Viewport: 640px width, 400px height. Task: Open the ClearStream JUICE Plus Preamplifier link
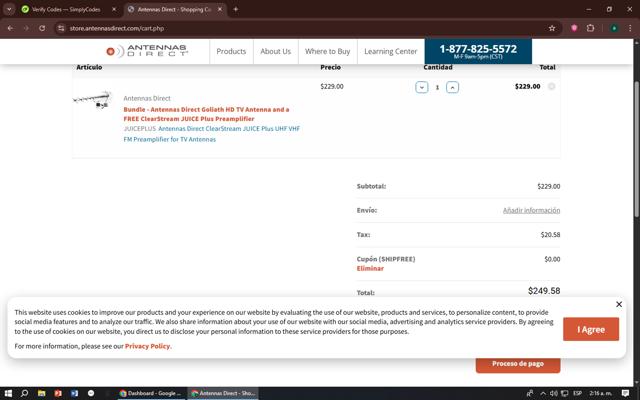212,134
